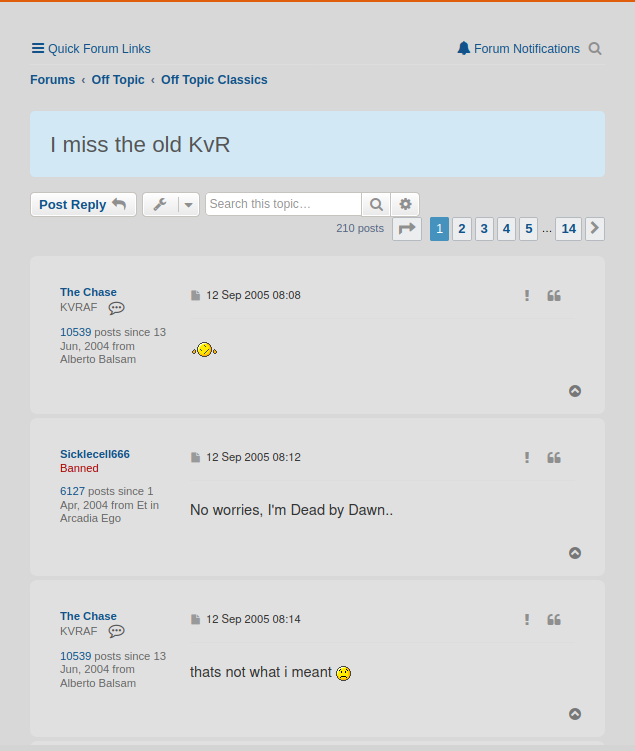Screen dimensions: 635x751
Task: Focus the Search this topic field
Action: pyautogui.click(x=283, y=204)
